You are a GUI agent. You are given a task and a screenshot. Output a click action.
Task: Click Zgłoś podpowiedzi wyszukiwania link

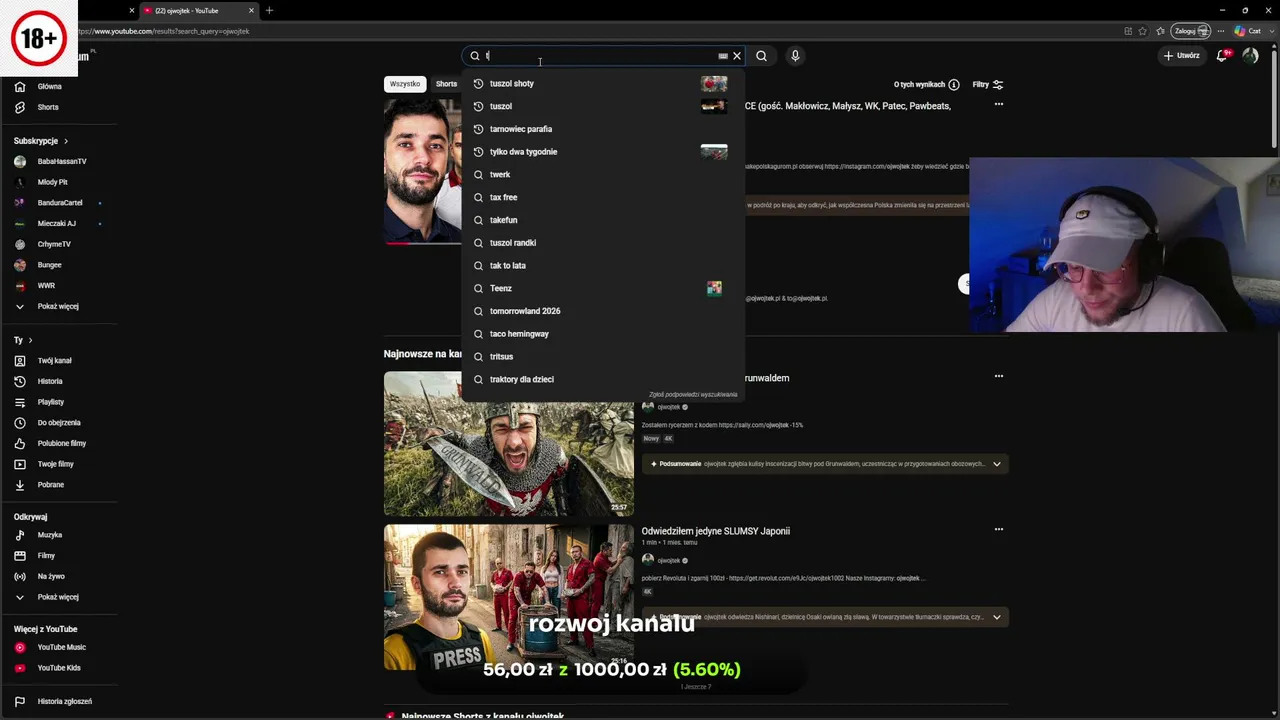[693, 395]
